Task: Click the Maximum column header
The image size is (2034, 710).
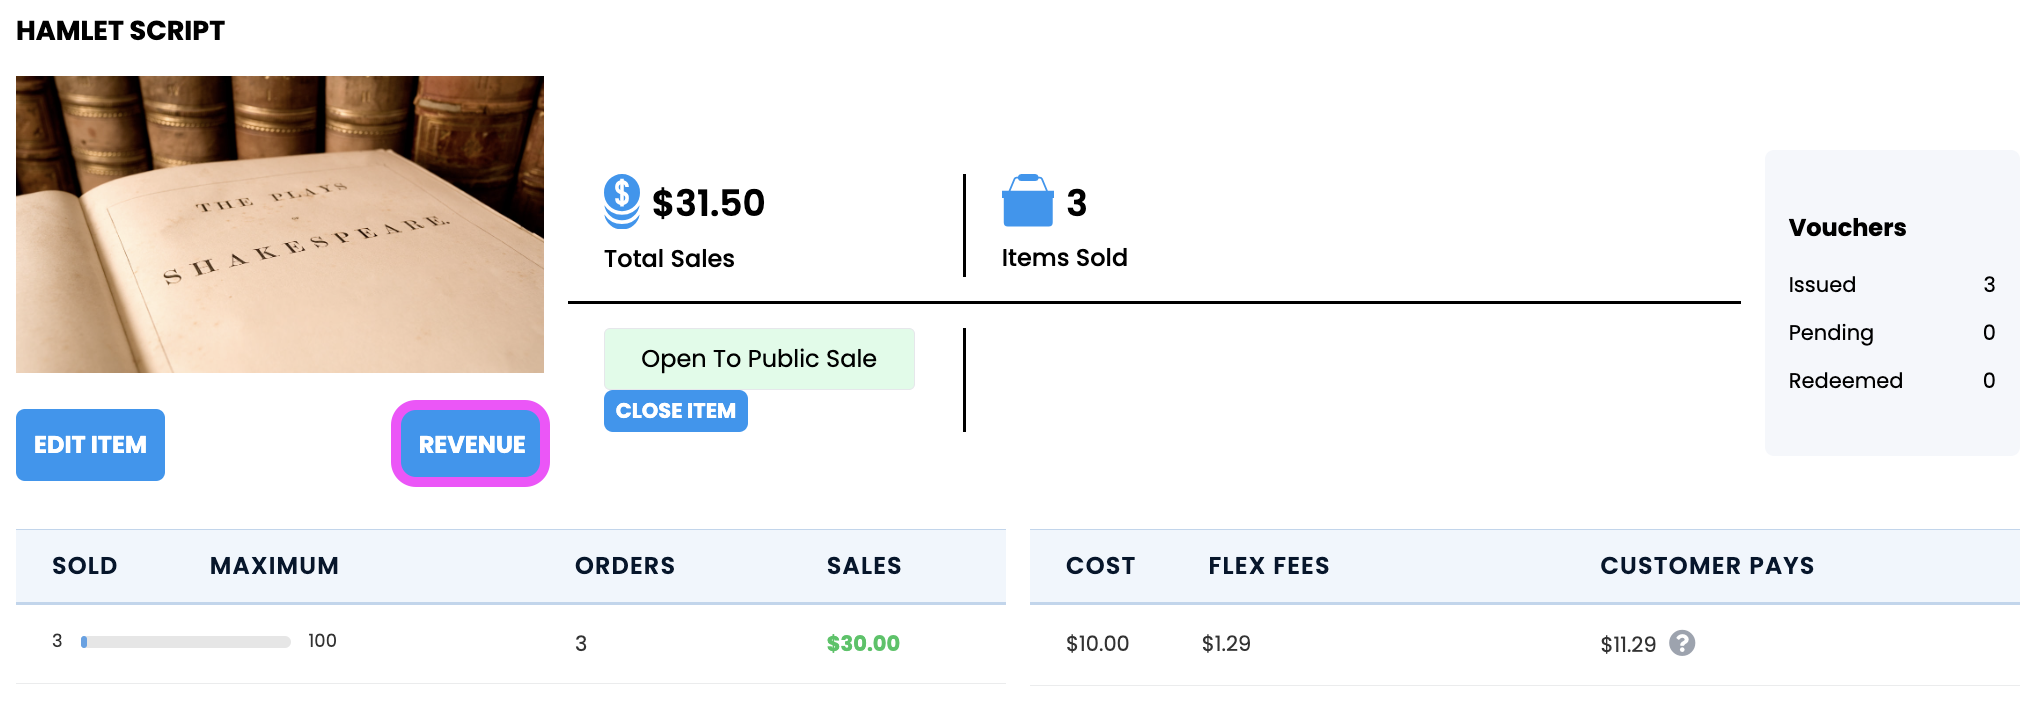Action: tap(274, 566)
